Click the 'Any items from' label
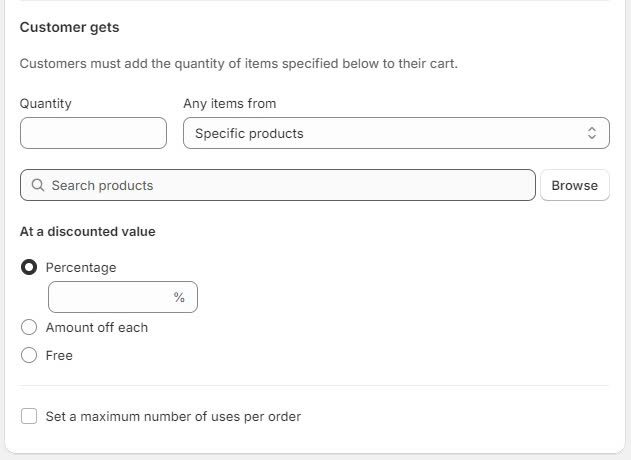Screen dimensions: 631x460 (x=230, y=103)
